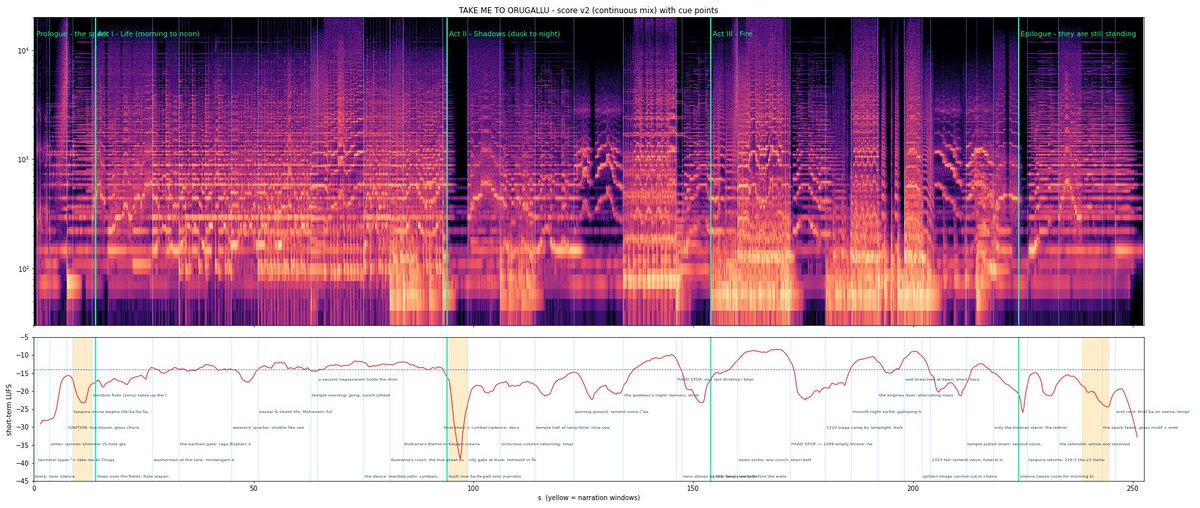The image size is (1200, 508).
Task: Click the 'dawn over the fields: flute alapan' cue
Action: pyautogui.click(x=133, y=477)
